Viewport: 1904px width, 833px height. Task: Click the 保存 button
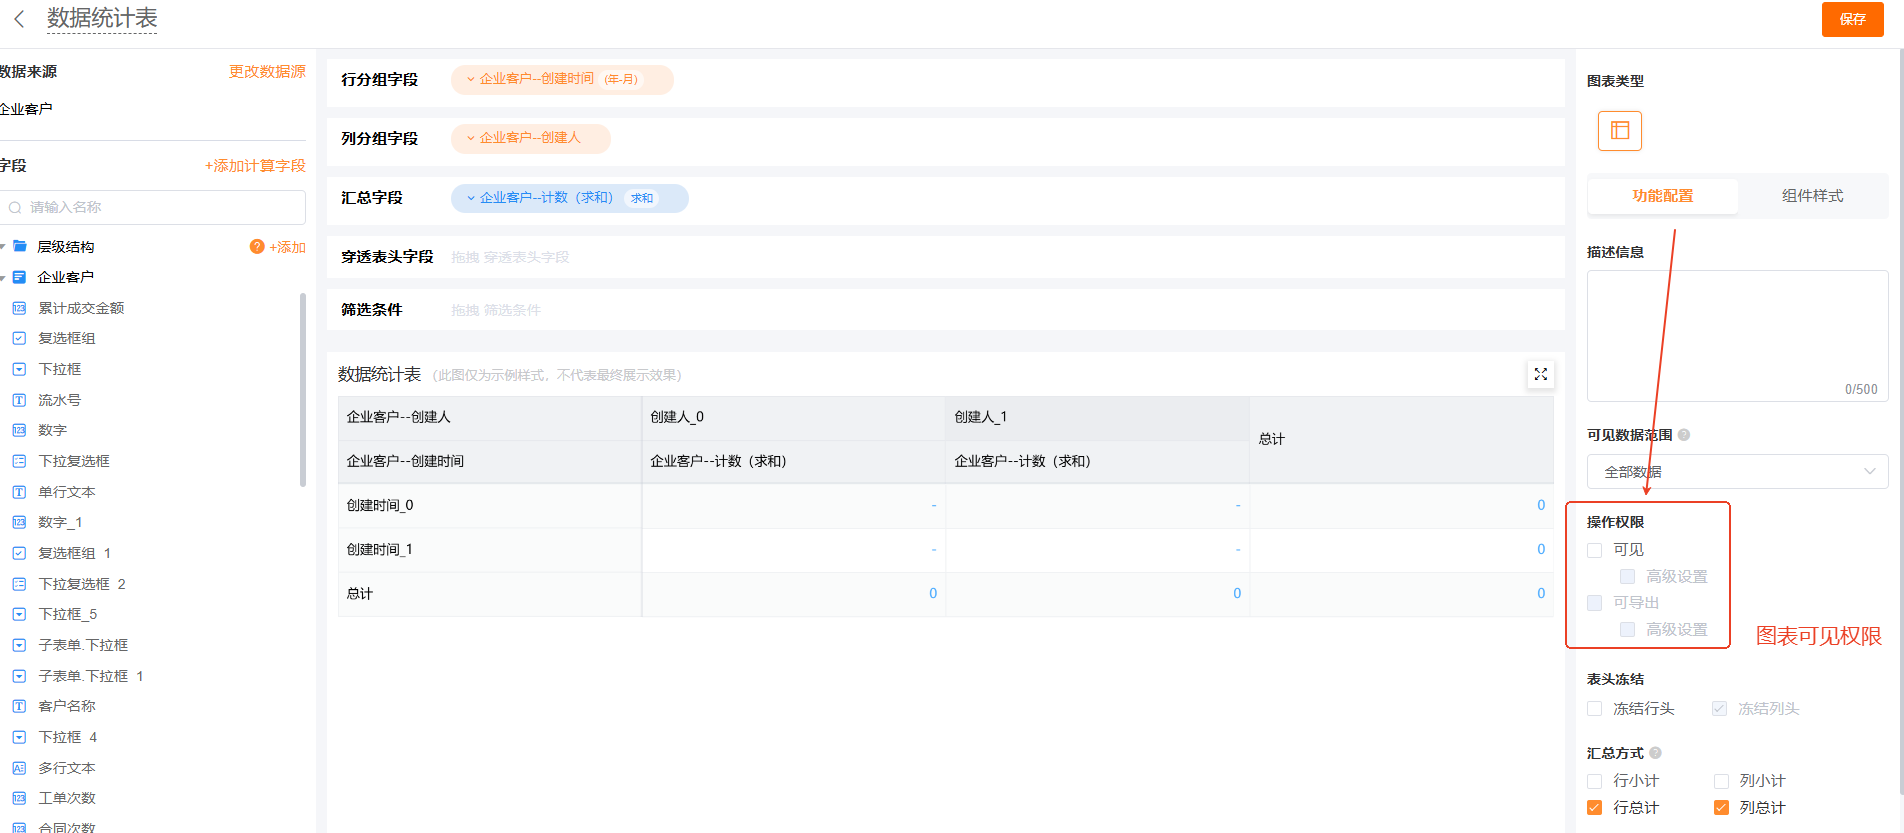pyautogui.click(x=1852, y=19)
